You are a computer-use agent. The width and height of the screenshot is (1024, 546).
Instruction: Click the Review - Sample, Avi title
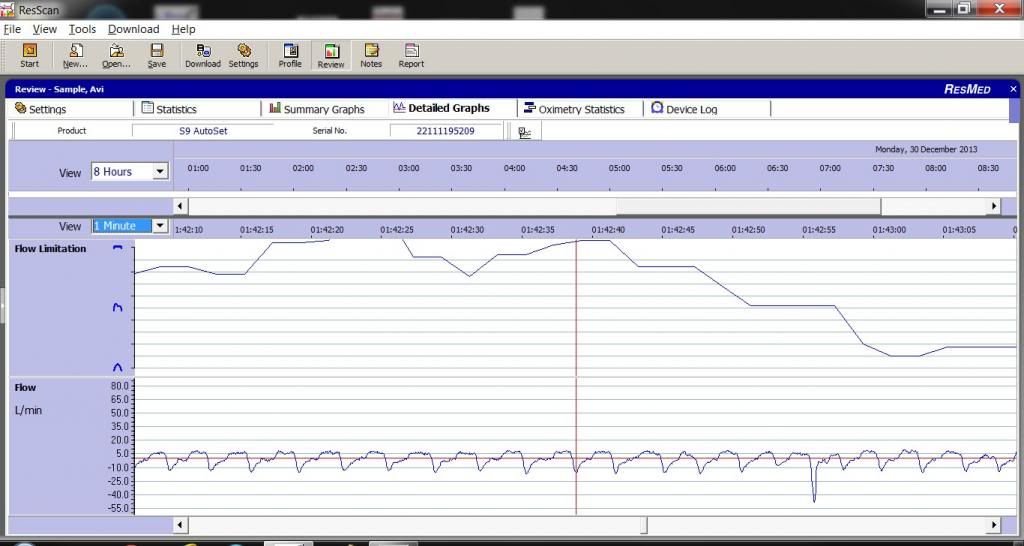coord(59,89)
